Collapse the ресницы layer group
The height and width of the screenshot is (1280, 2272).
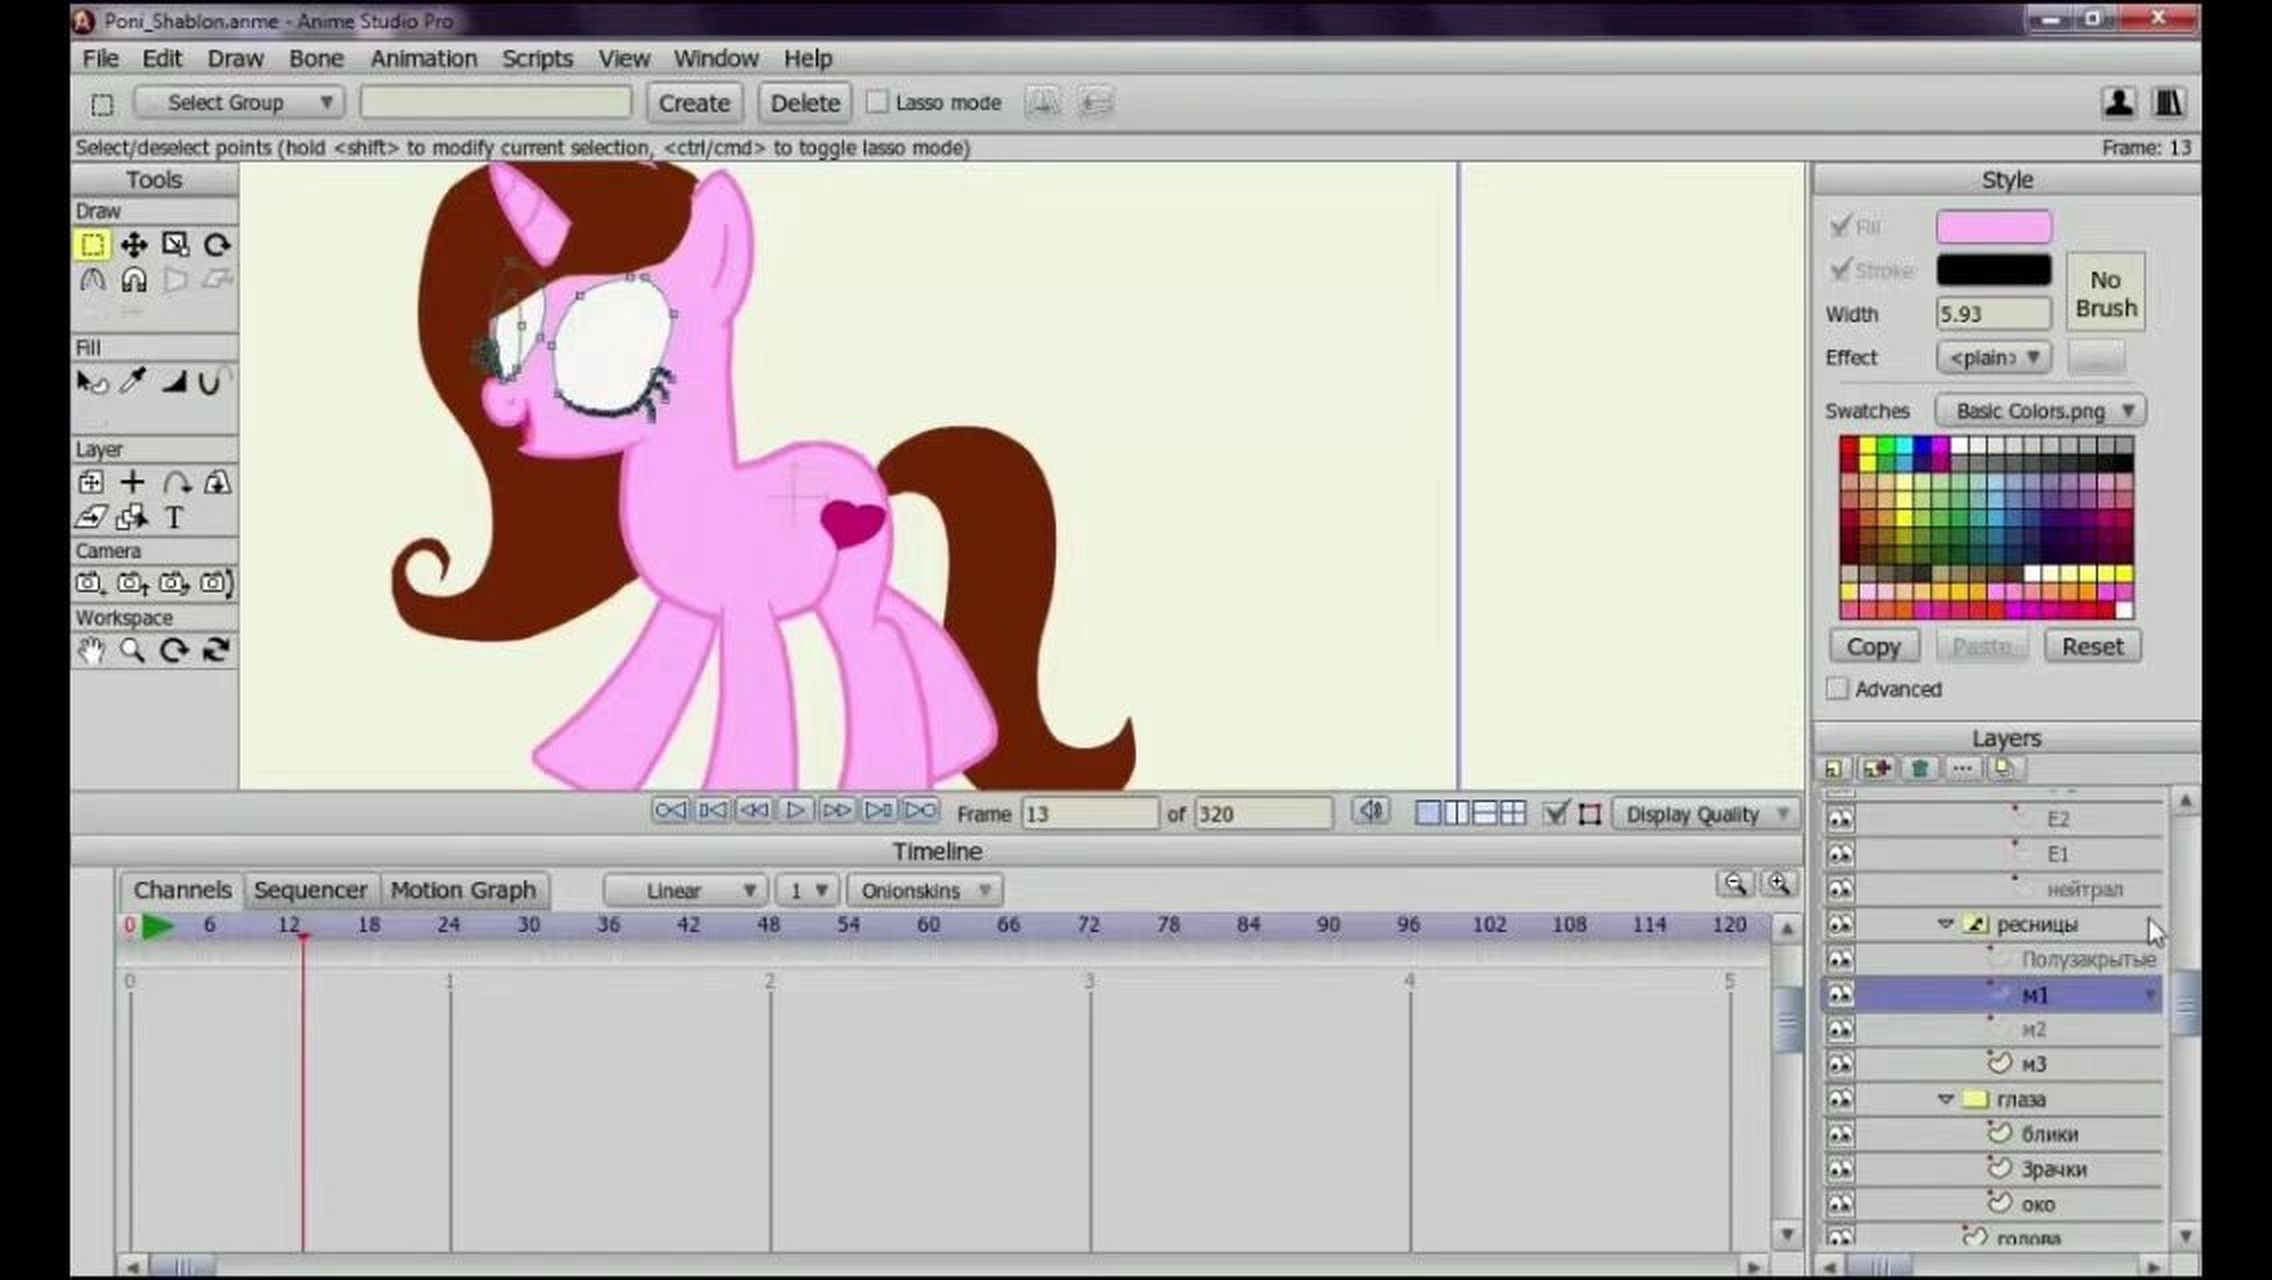1946,924
